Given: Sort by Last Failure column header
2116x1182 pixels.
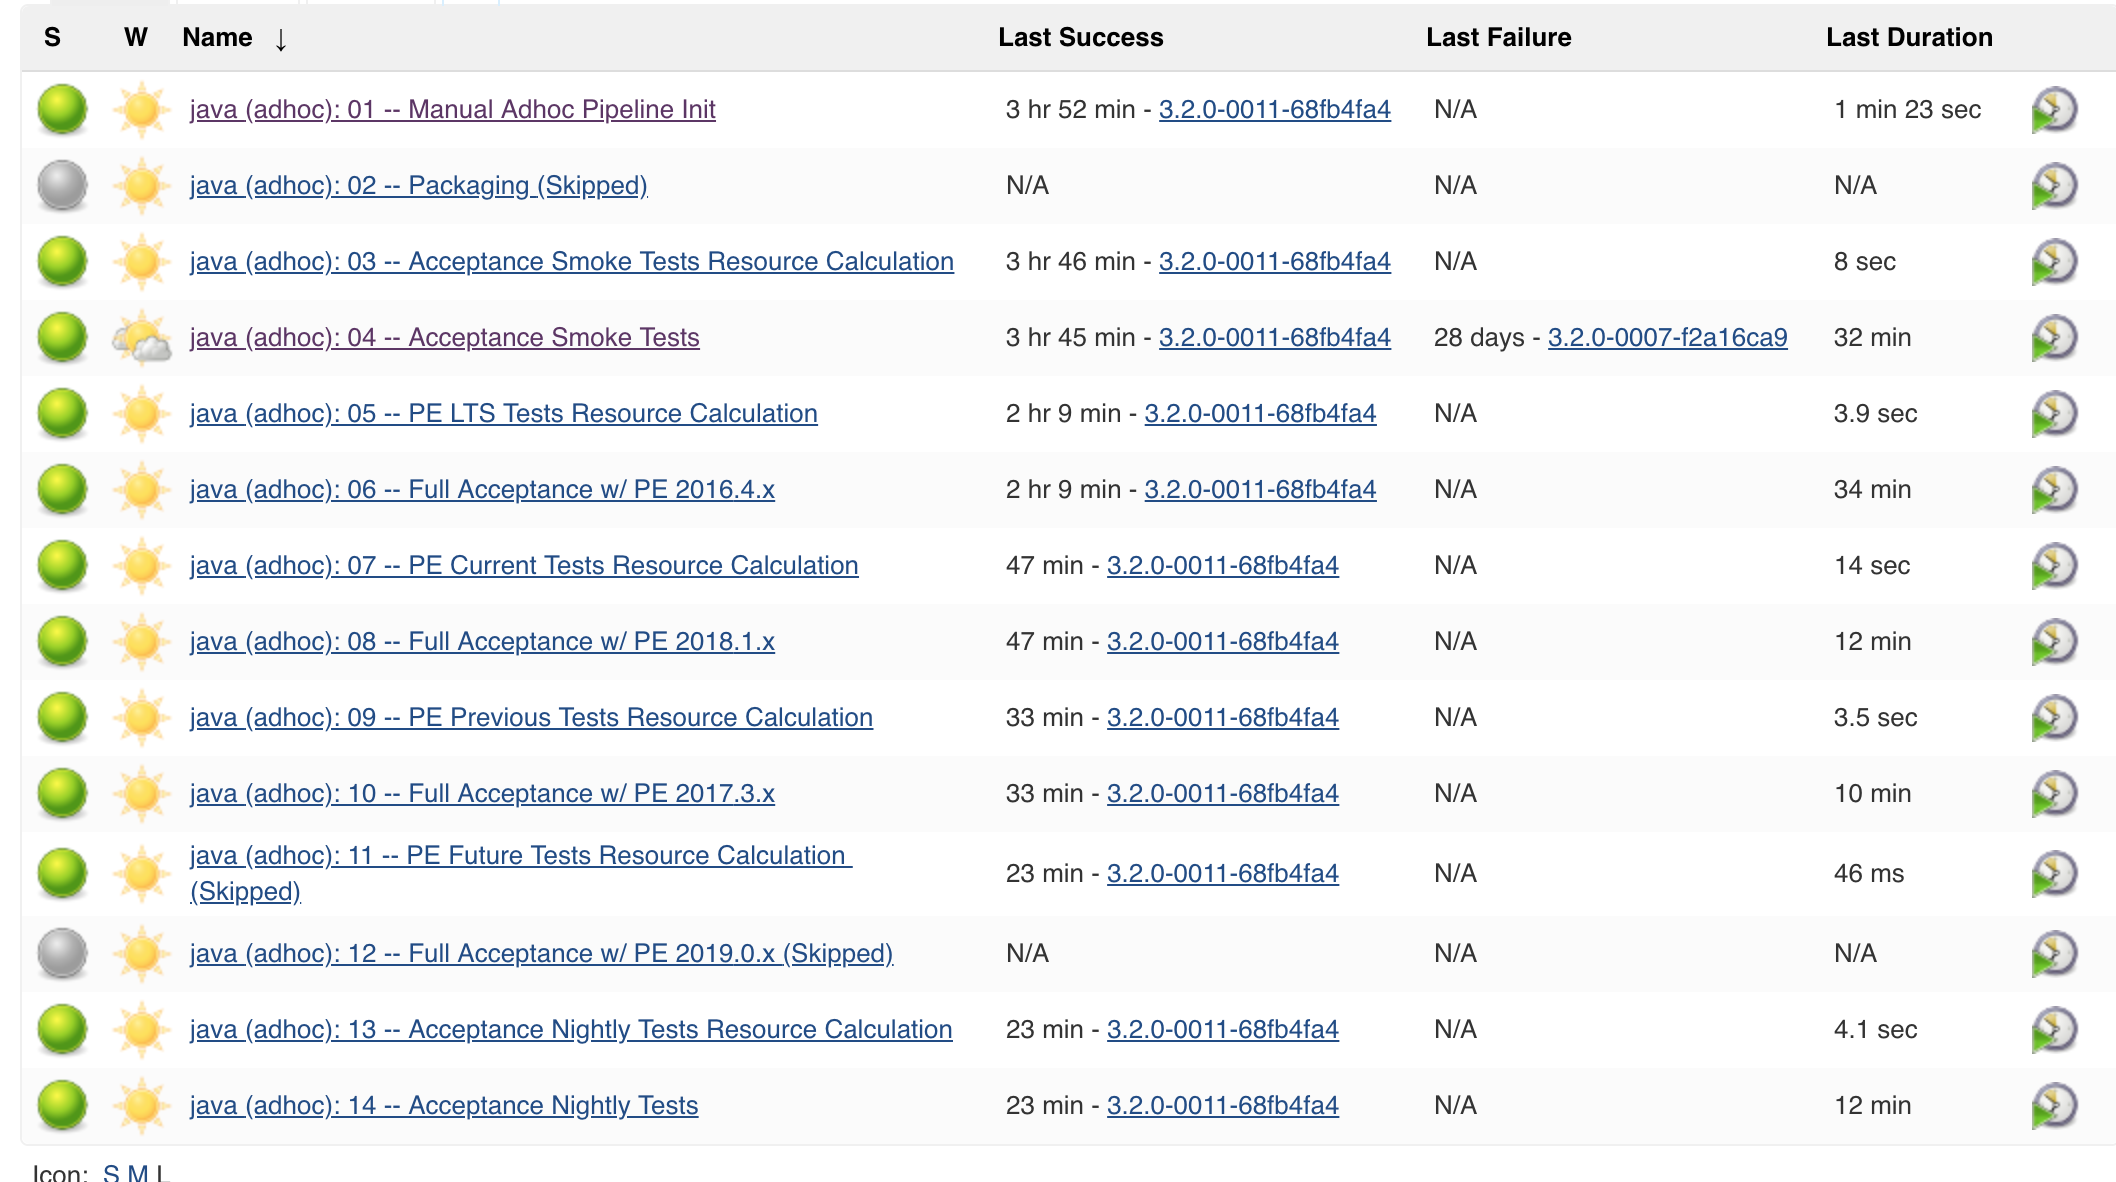Looking at the screenshot, I should click(x=1498, y=38).
